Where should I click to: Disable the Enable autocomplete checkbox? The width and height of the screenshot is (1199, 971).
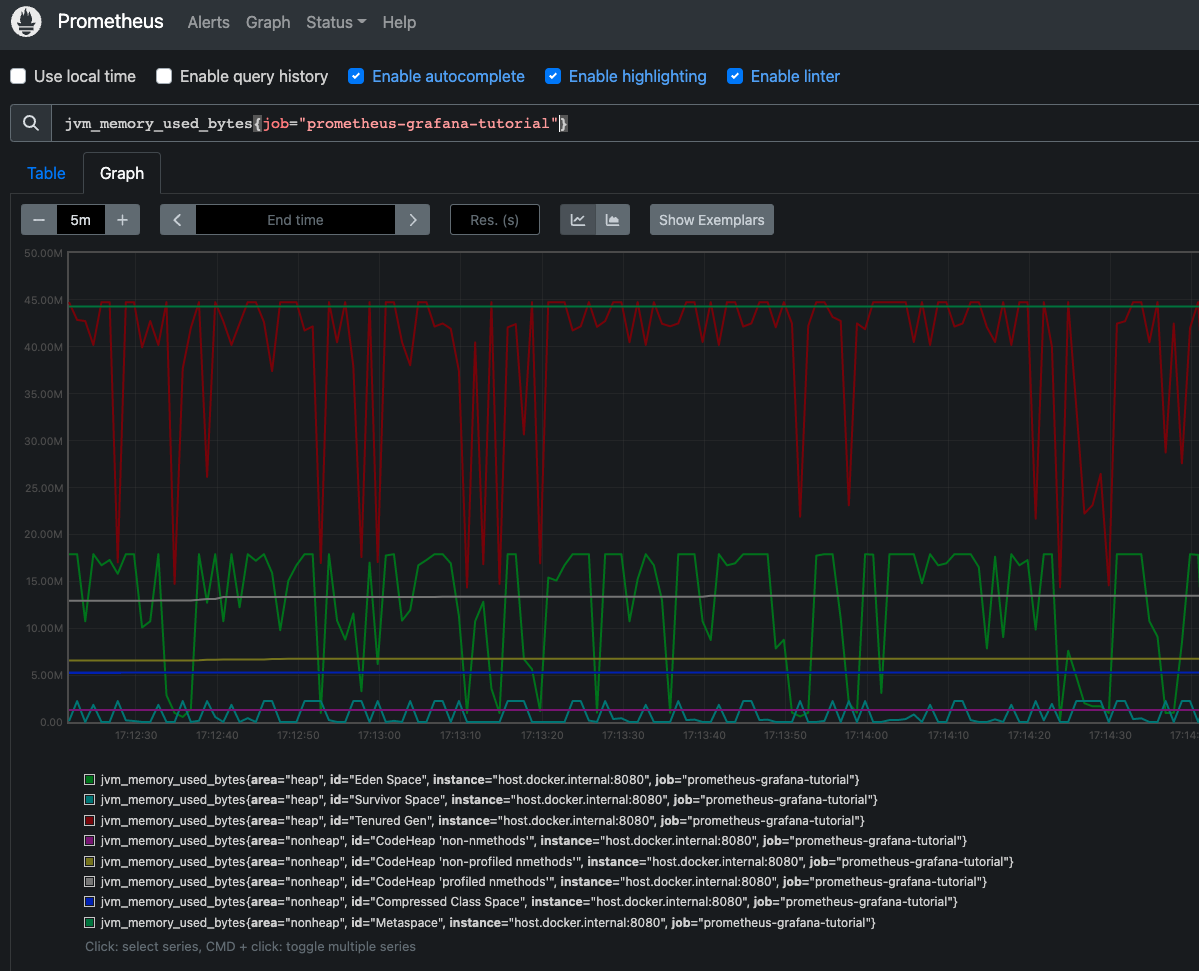click(356, 77)
